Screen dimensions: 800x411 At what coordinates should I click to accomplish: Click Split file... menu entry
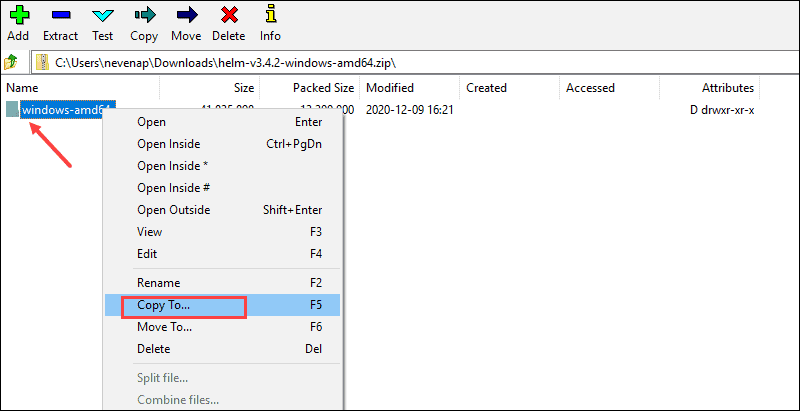coord(222,378)
